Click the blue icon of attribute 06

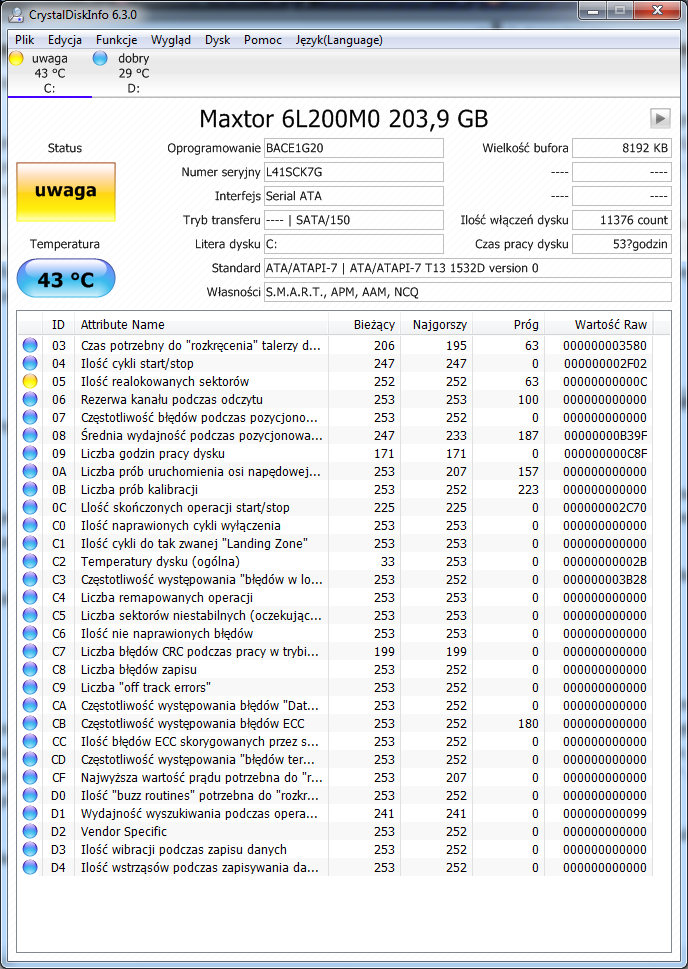(x=30, y=399)
